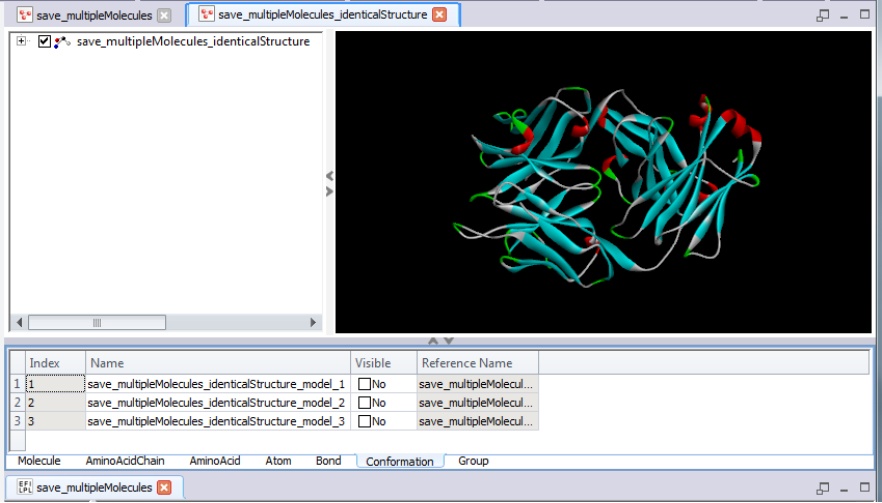Select save_multipleMolecules_identicalStructure_model_1 name cell
Screen dimensions: 882x503
[x=218, y=384]
